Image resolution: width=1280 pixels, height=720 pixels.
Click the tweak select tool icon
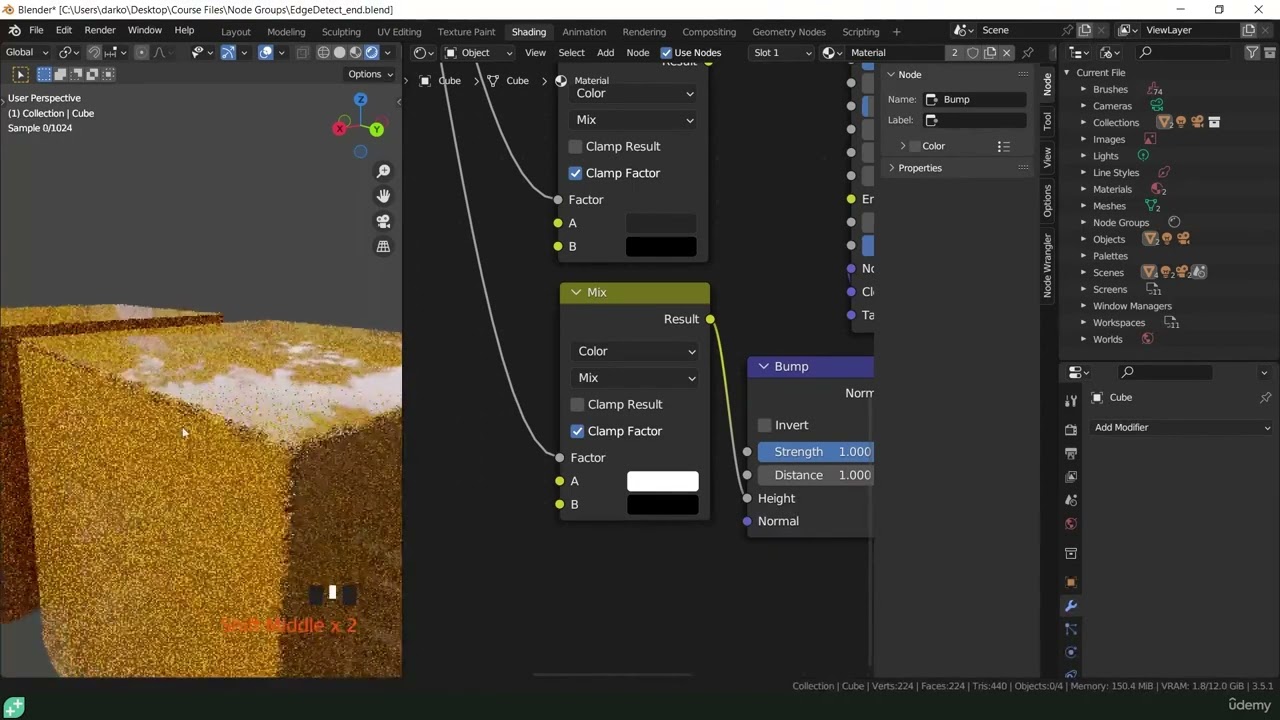[x=20, y=74]
